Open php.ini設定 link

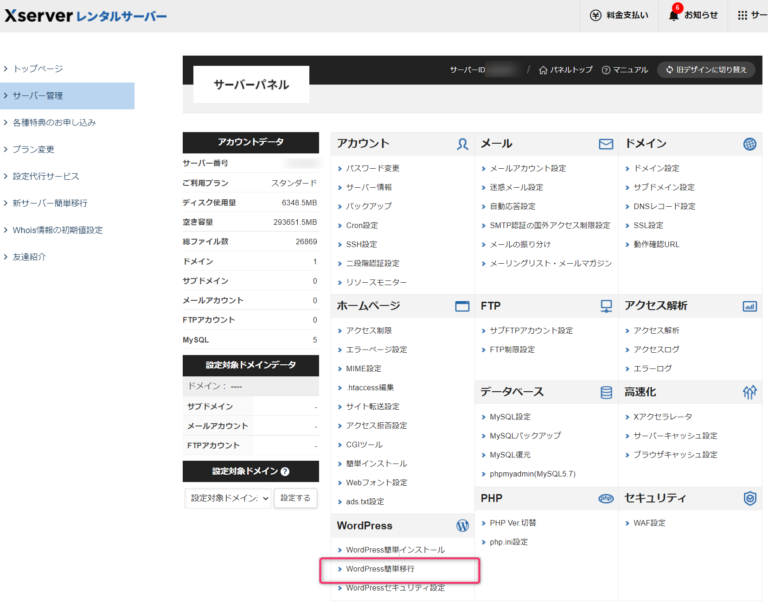[x=508, y=543]
